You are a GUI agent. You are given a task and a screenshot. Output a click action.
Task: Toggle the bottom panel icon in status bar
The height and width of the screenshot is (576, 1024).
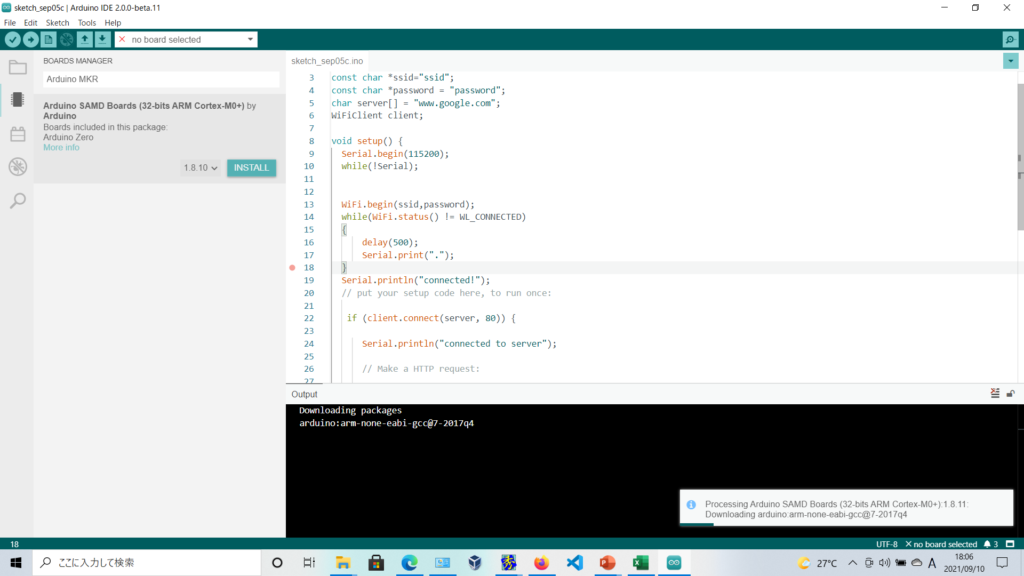[1010, 544]
